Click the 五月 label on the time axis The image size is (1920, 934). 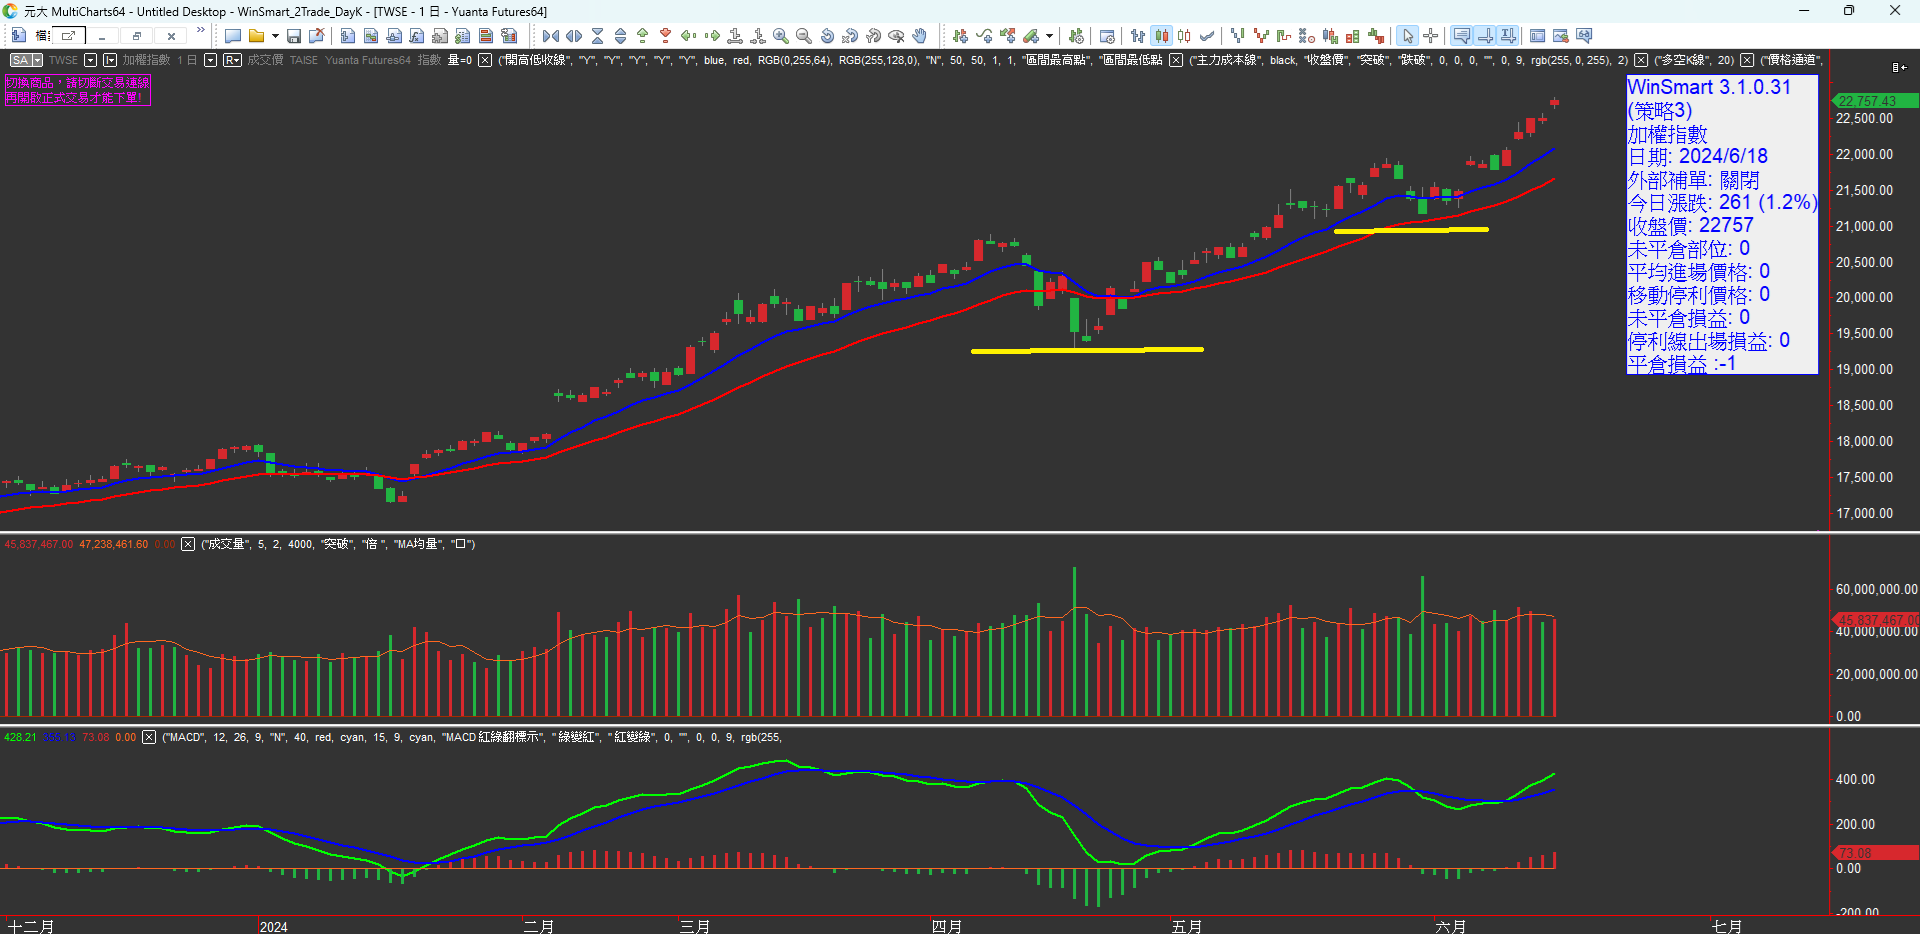coord(1187,926)
